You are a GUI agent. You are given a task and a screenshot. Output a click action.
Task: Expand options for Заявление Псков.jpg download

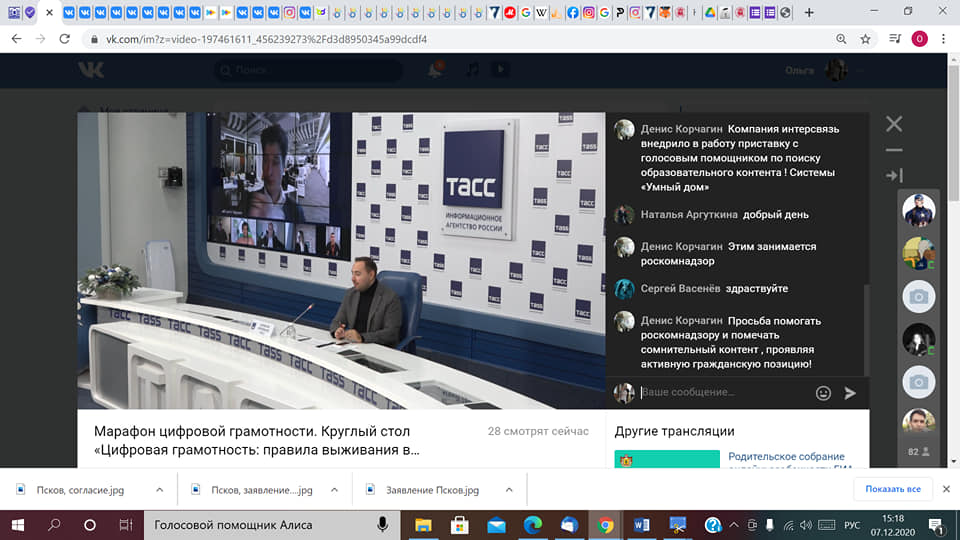click(x=509, y=490)
